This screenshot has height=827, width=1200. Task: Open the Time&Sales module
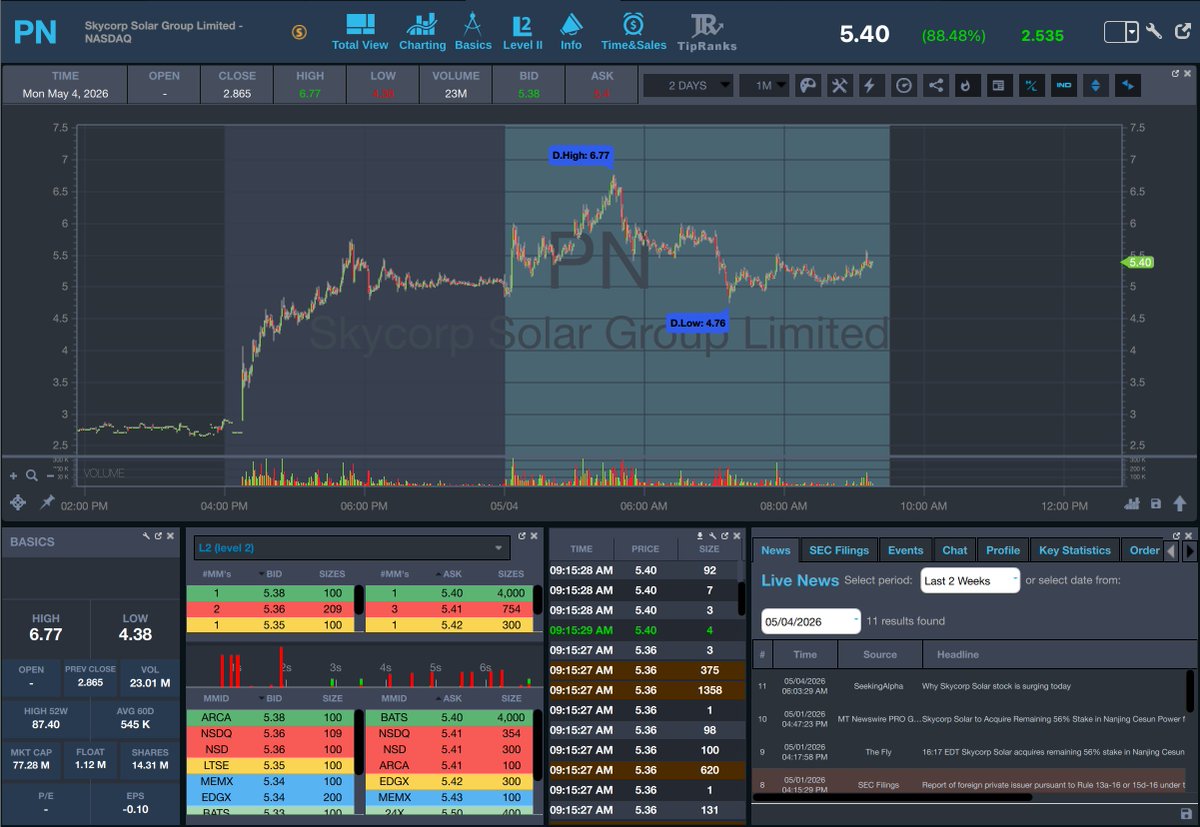point(634,31)
